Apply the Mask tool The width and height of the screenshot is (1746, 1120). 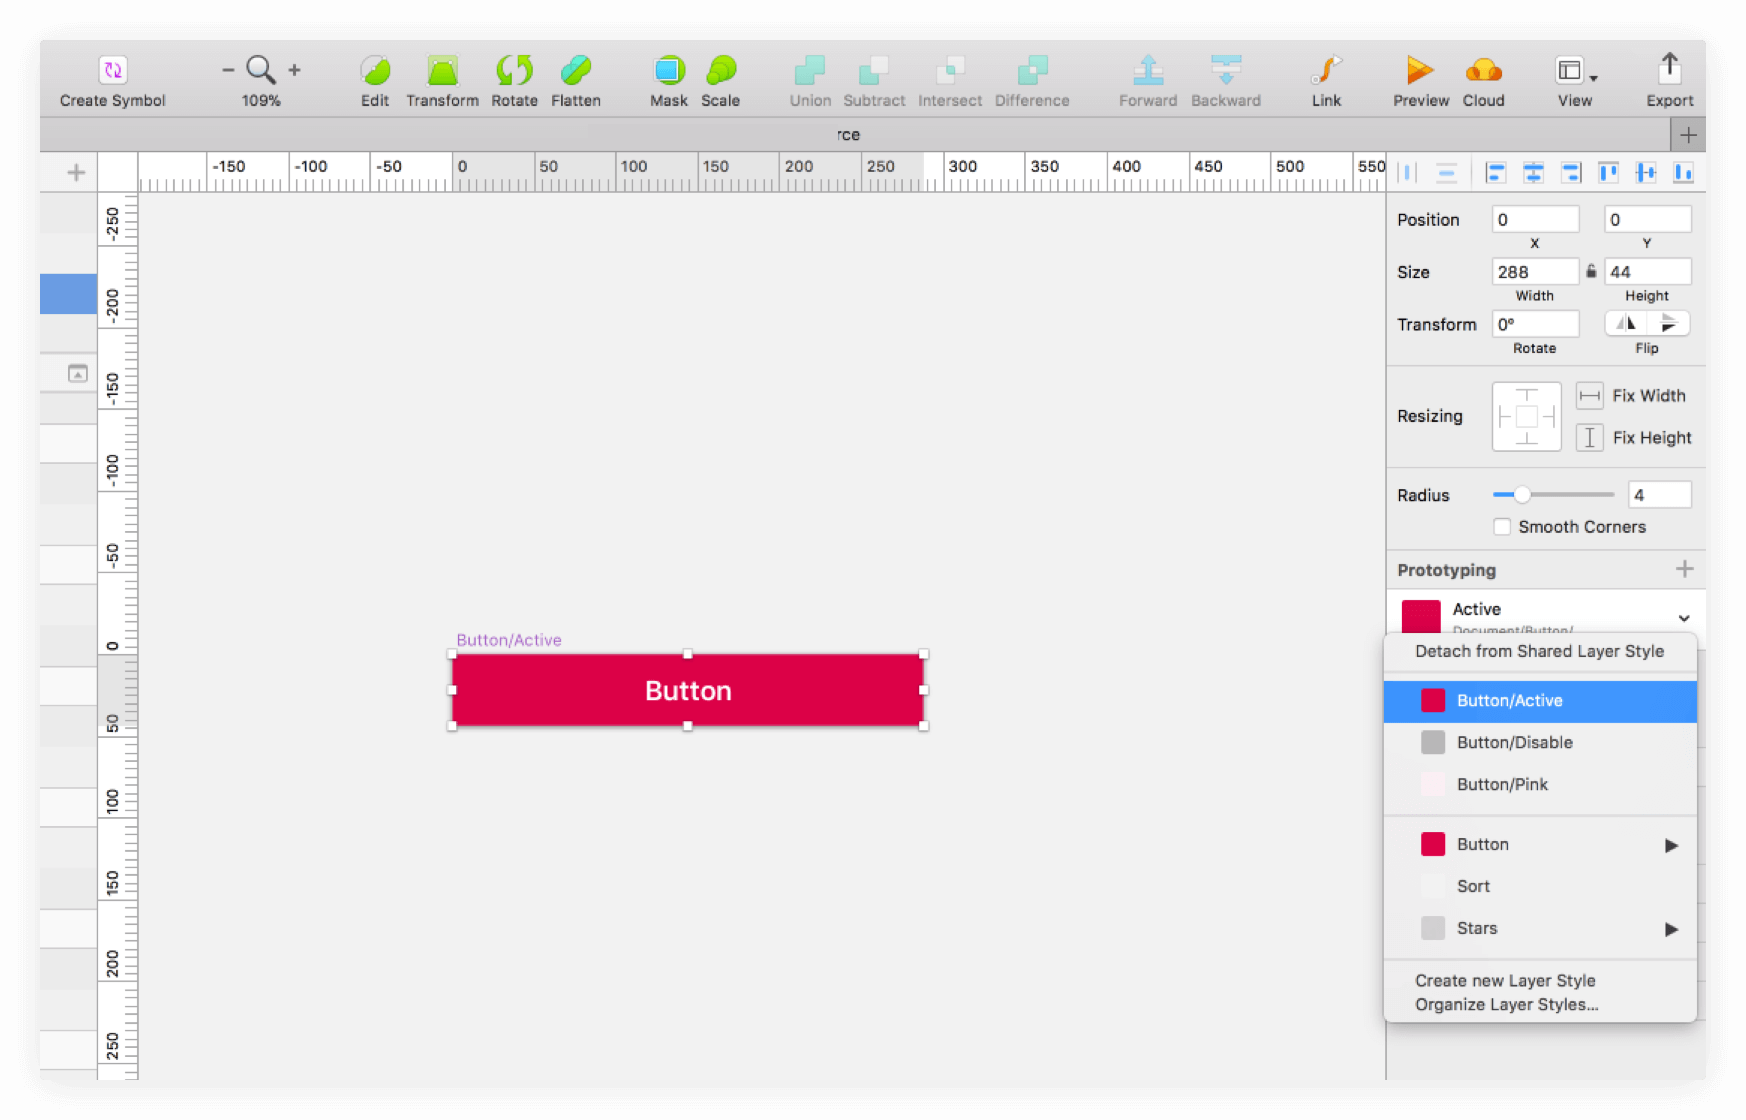[x=668, y=71]
